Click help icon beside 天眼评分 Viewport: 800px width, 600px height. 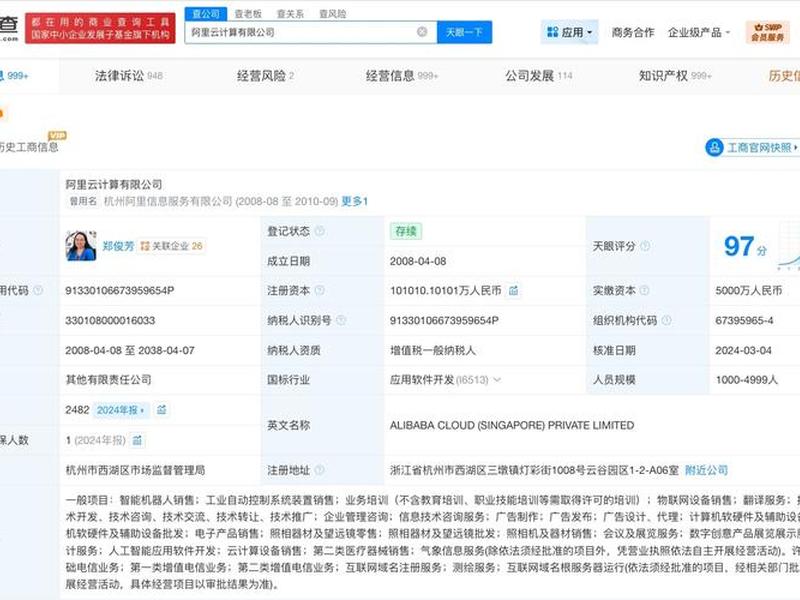point(645,246)
